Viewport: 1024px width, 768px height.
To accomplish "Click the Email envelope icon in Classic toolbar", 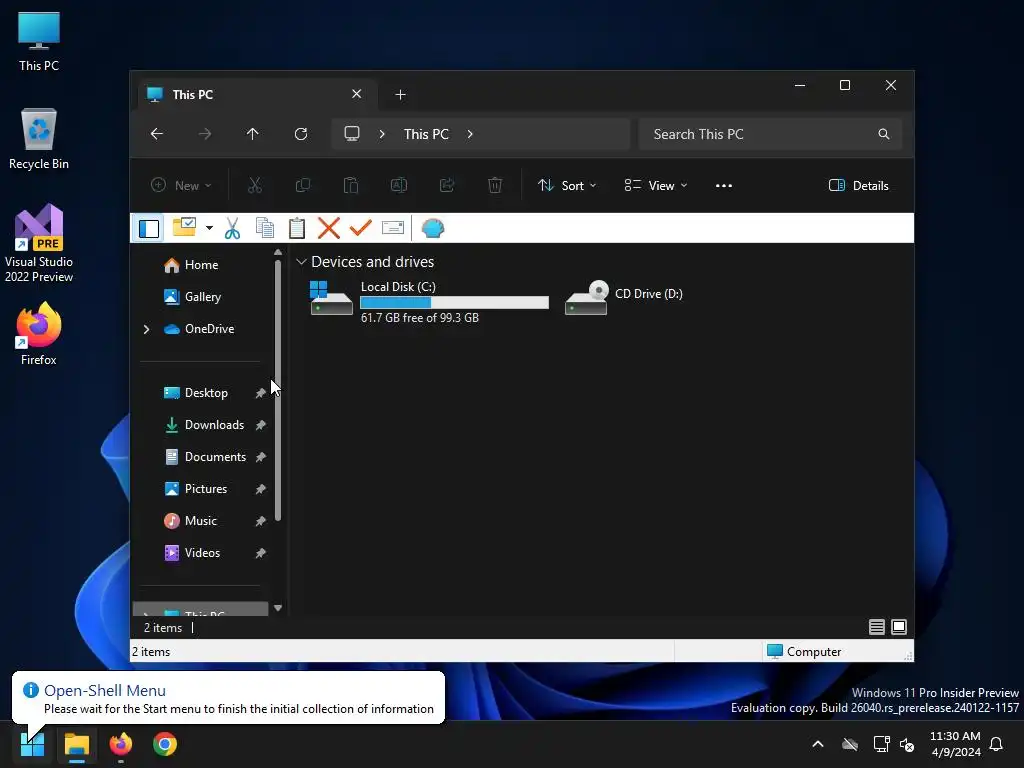I will (392, 228).
